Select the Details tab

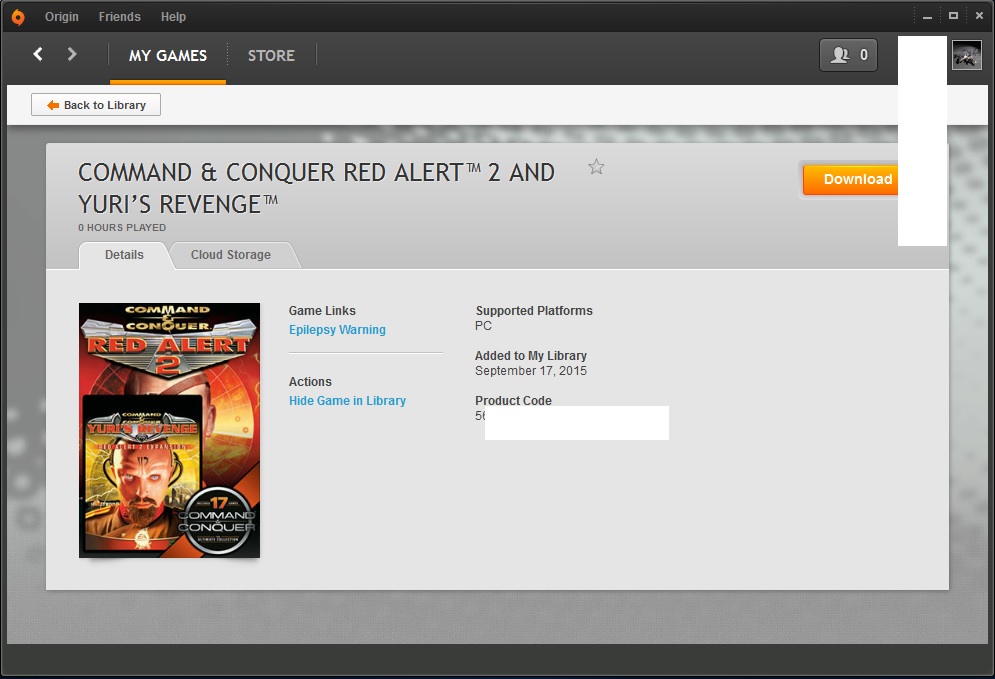[x=124, y=254]
